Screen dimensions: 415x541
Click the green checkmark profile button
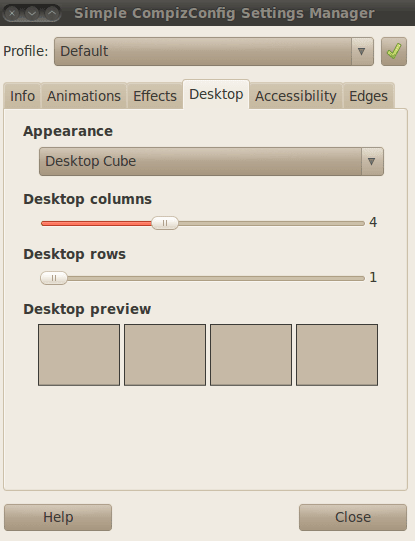pos(394,51)
